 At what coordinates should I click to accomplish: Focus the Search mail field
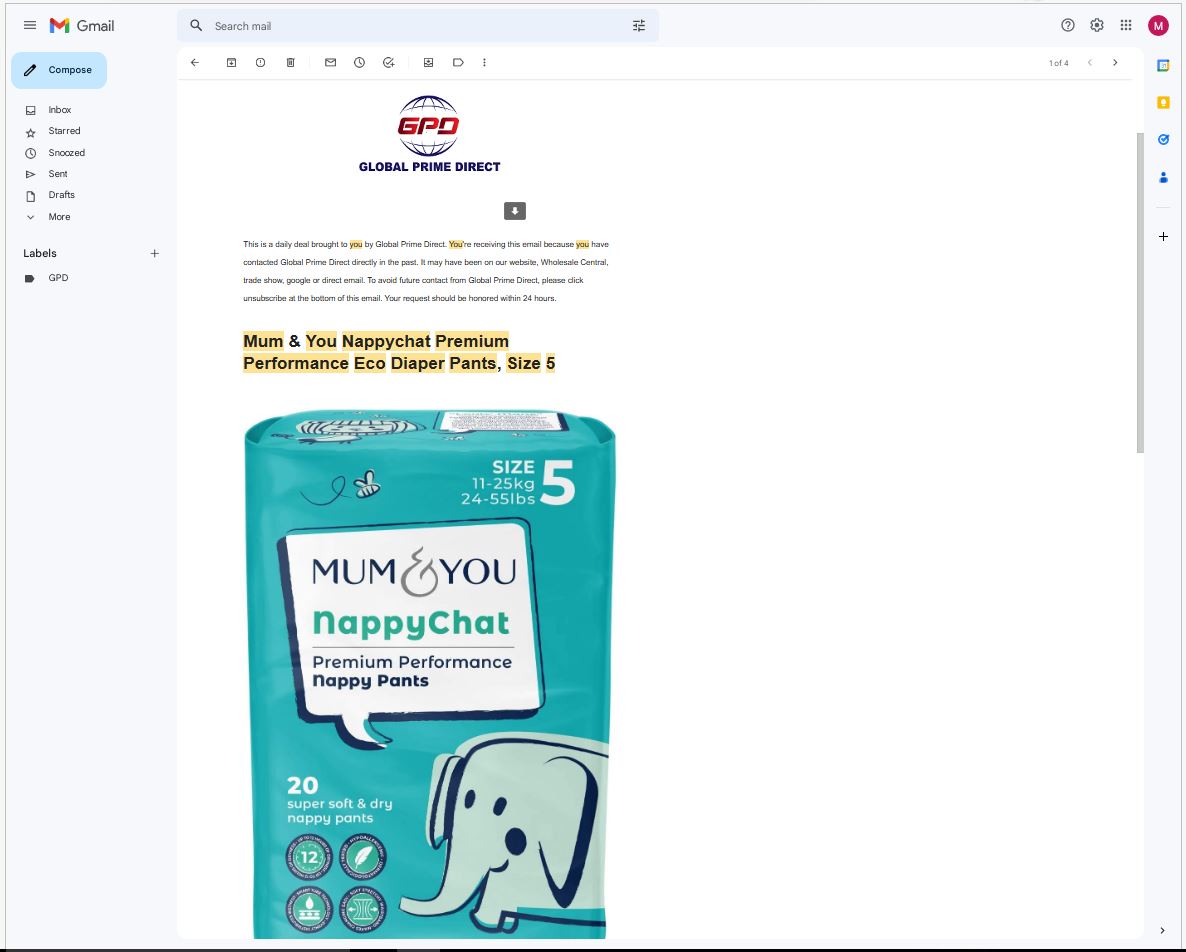(x=418, y=26)
